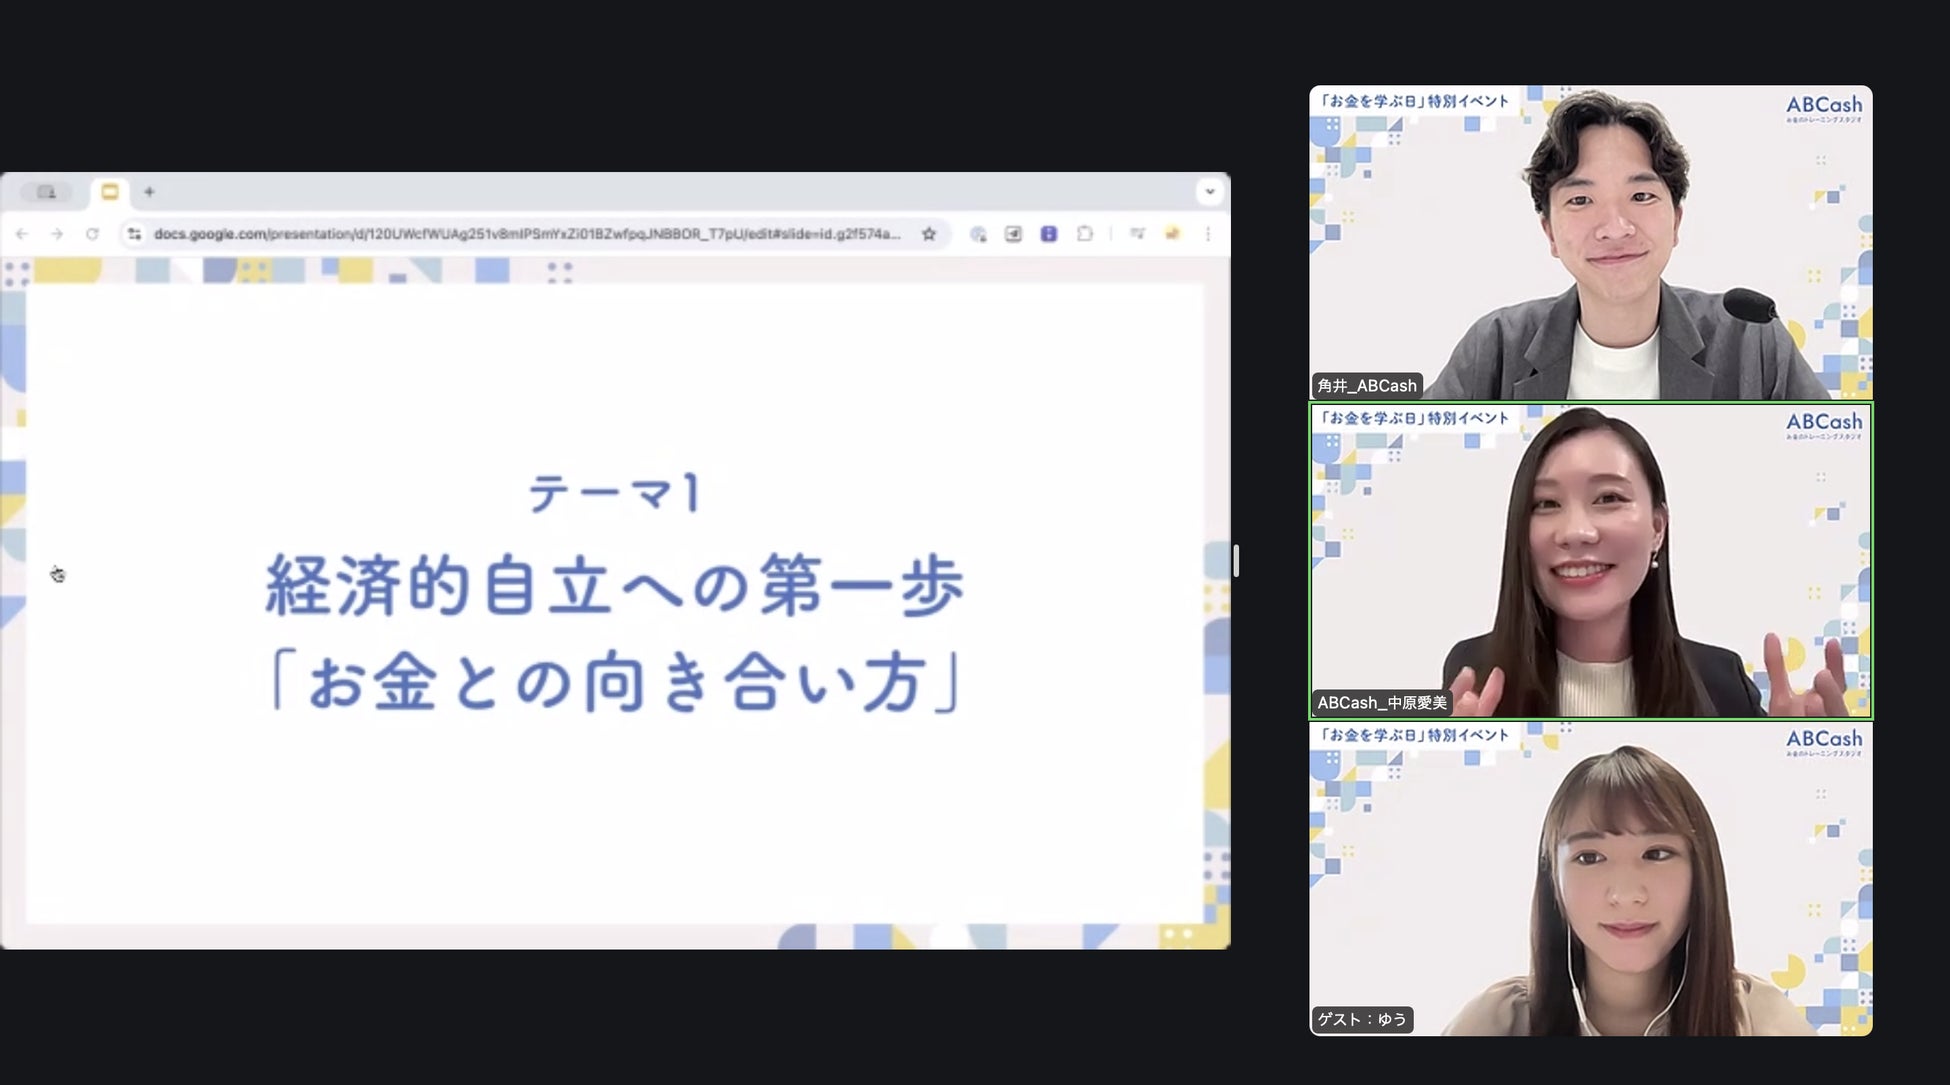Open a new browser tab
The height and width of the screenshot is (1085, 1950).
click(x=149, y=192)
